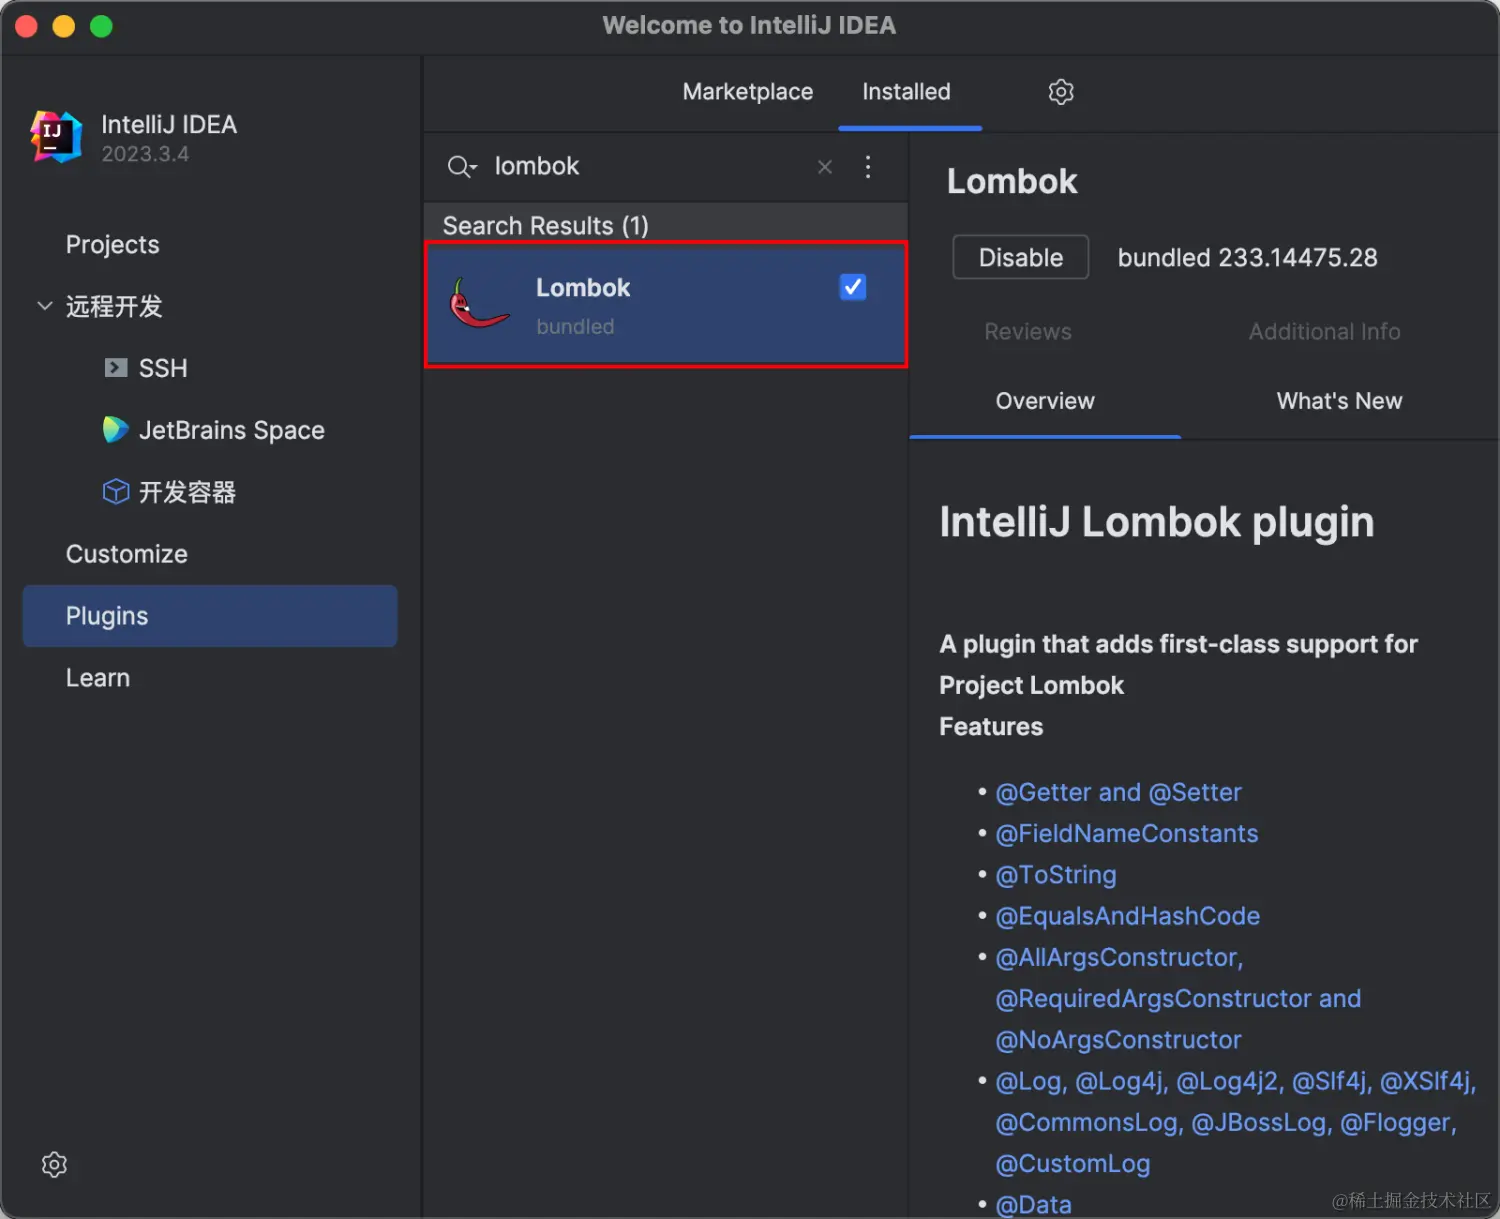Open the @NoArgsConstructor link
Viewport: 1500px width, 1219px height.
[x=1118, y=1040]
